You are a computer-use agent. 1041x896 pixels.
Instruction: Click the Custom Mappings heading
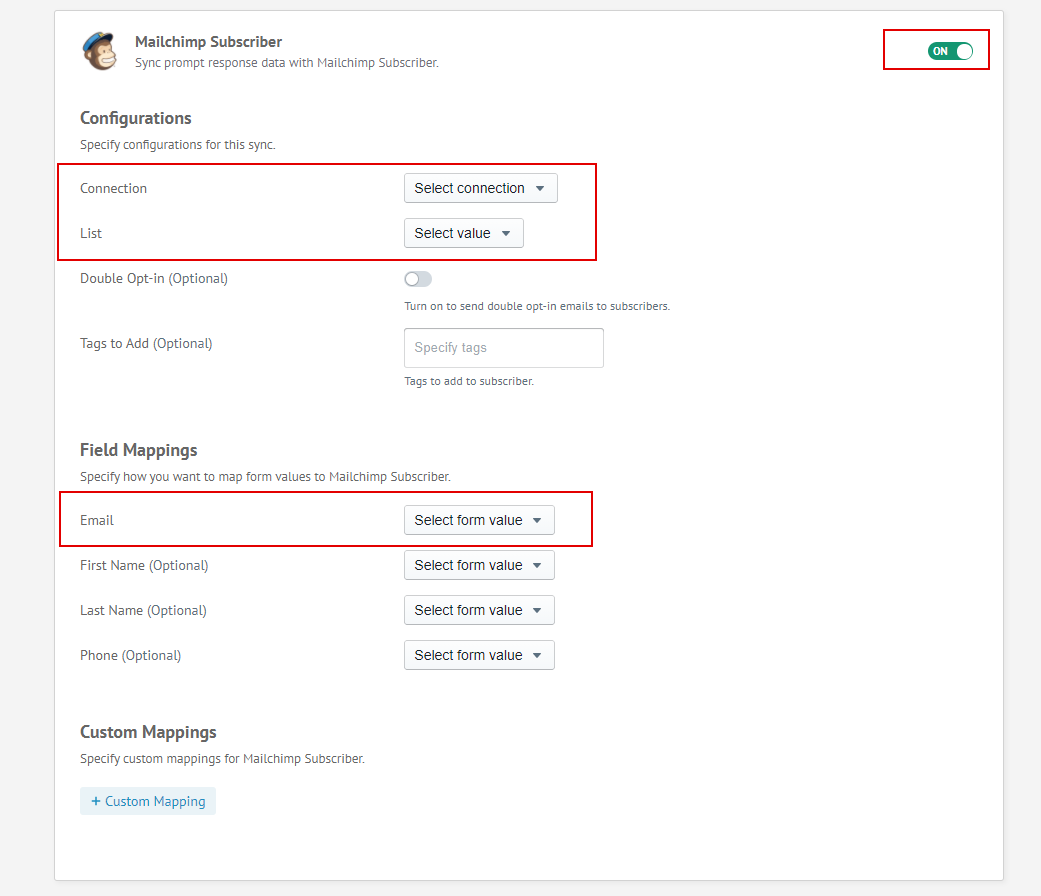(148, 732)
